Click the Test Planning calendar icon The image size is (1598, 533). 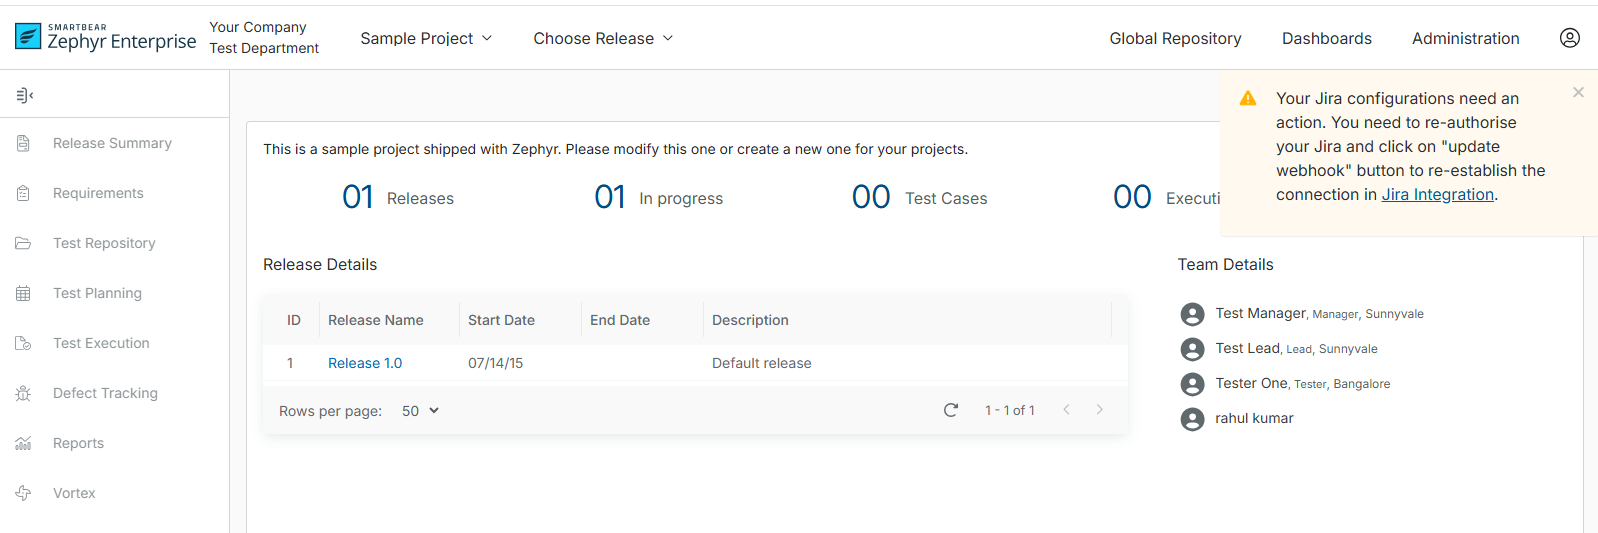click(23, 293)
